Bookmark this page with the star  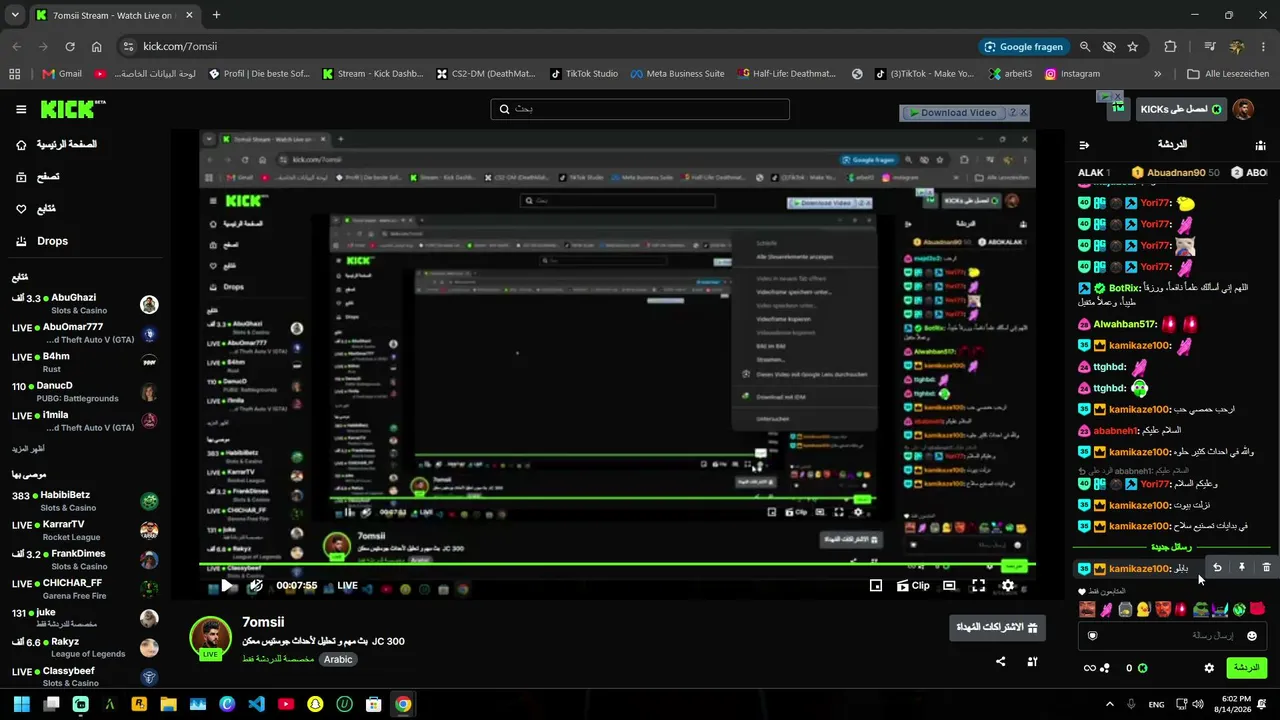coord(1133,46)
